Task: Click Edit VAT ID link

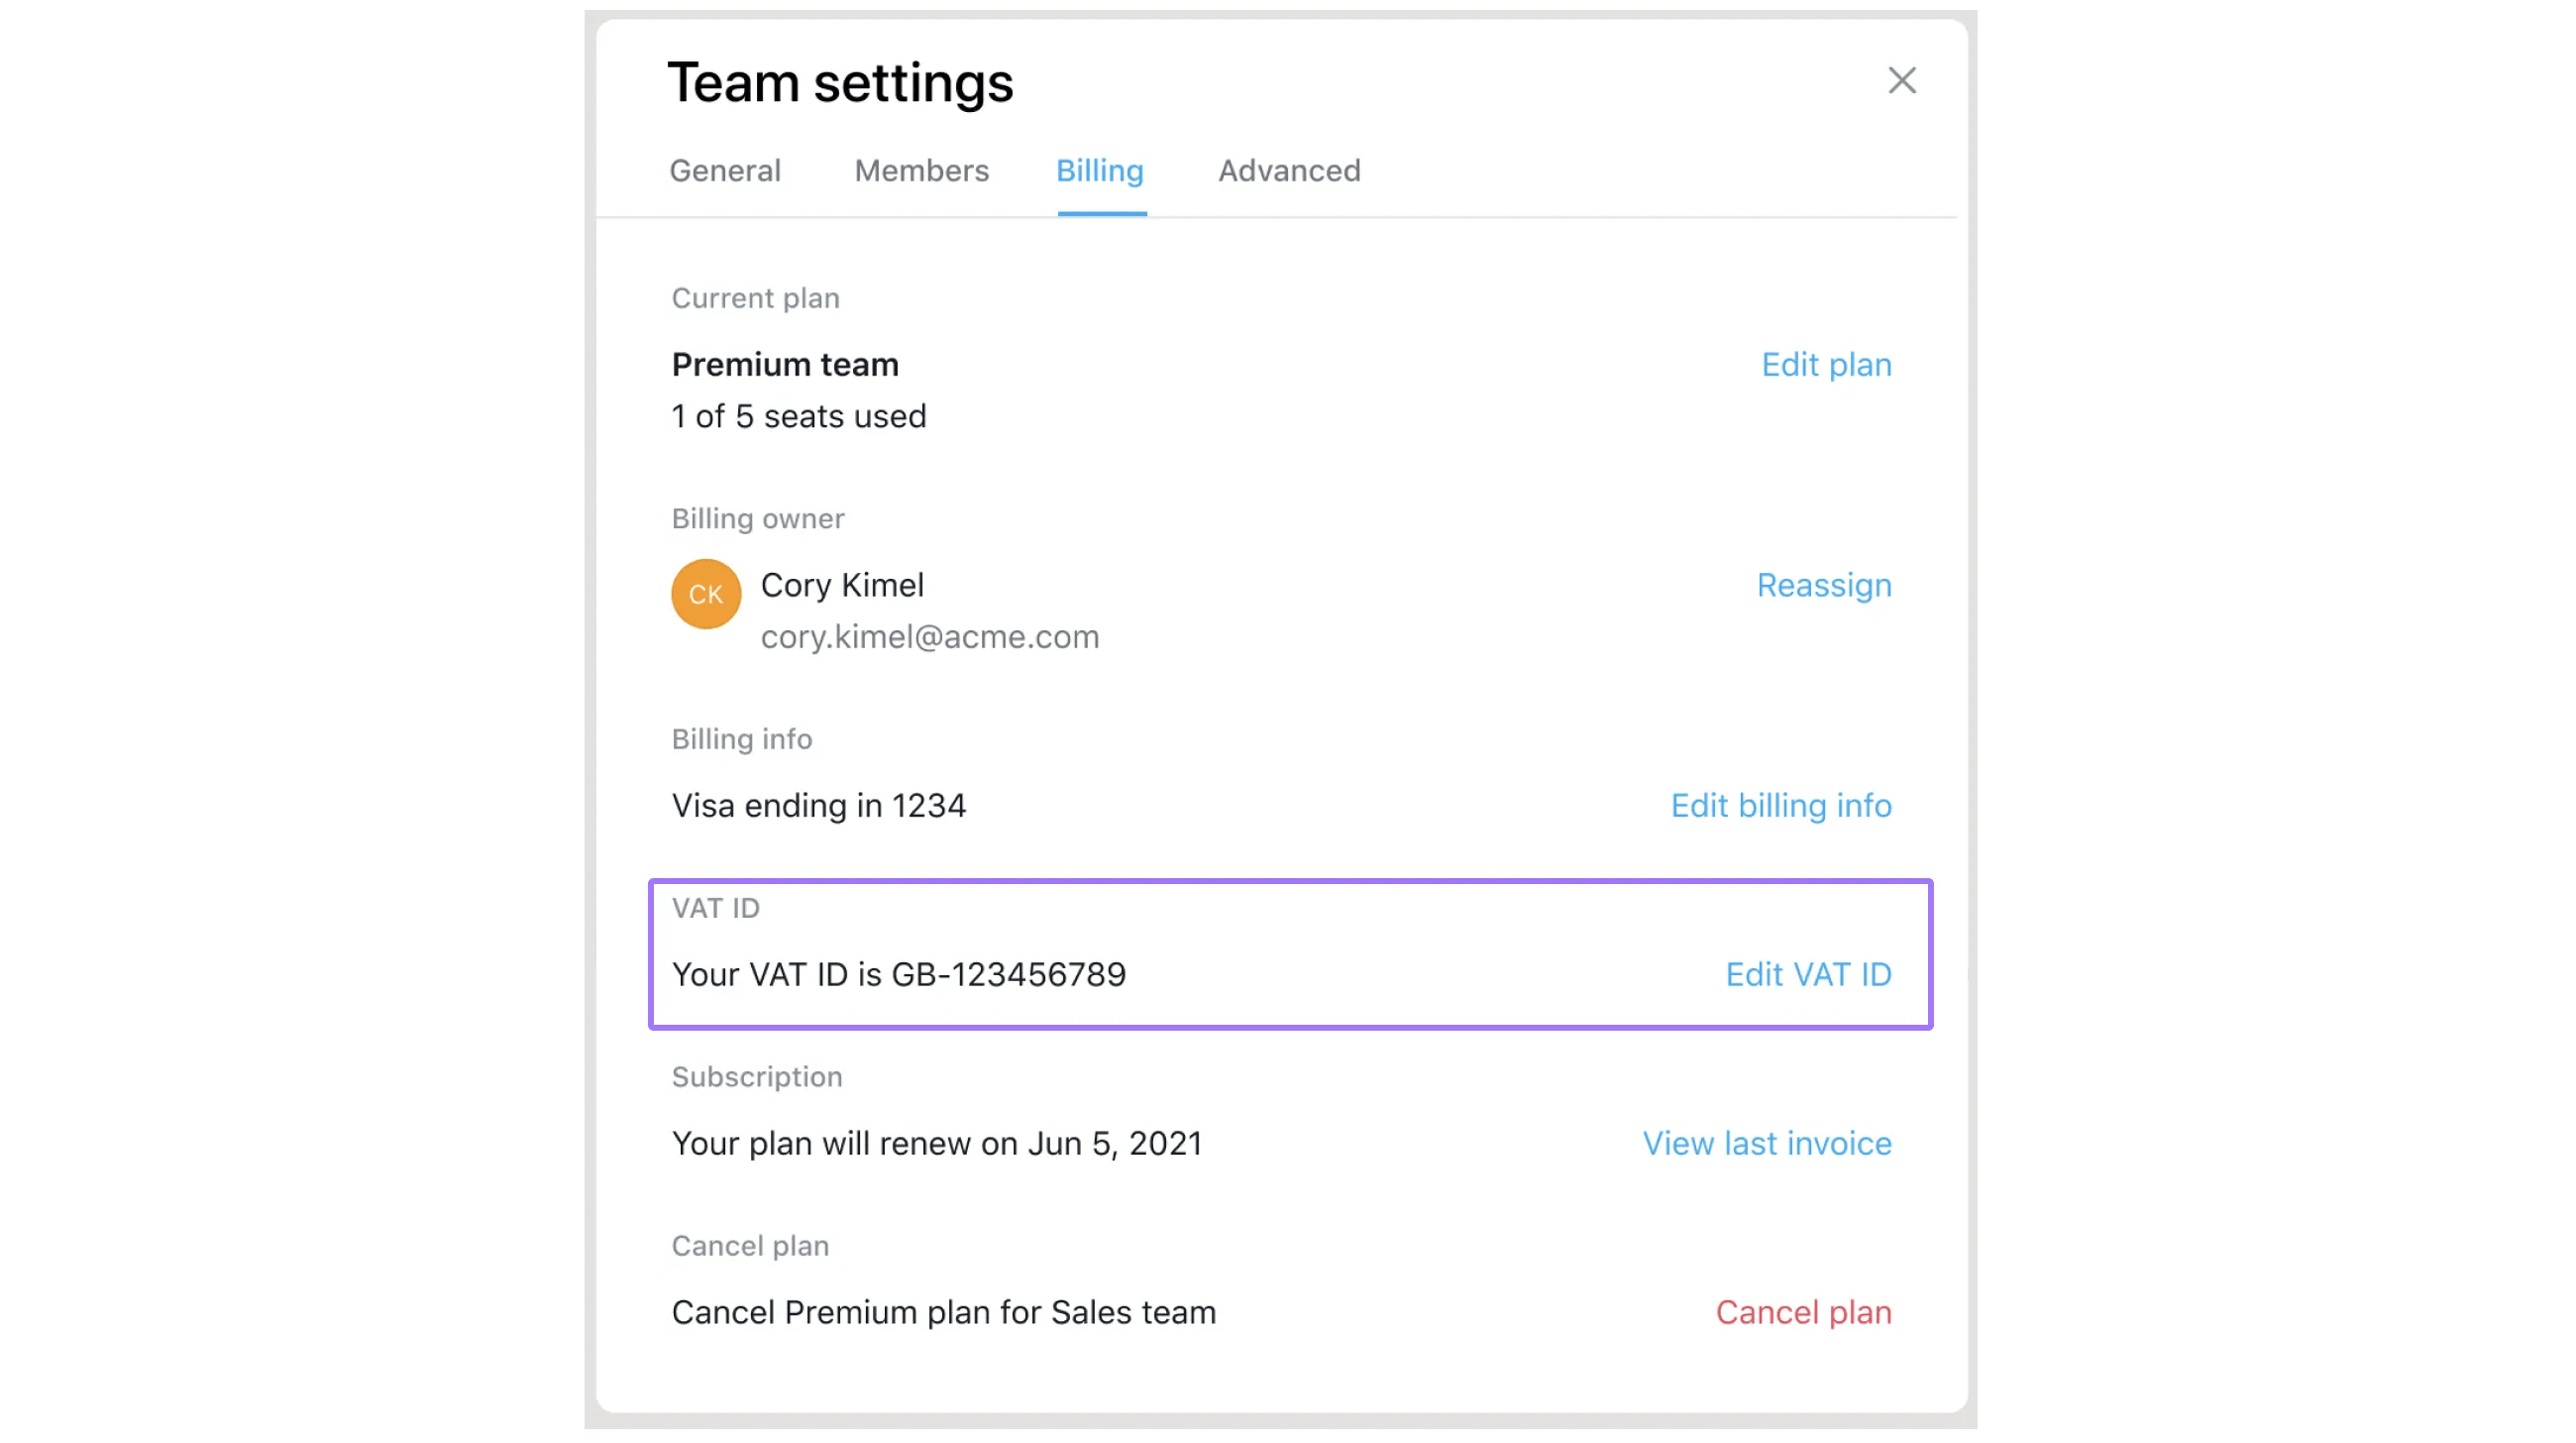Action: click(x=1808, y=975)
